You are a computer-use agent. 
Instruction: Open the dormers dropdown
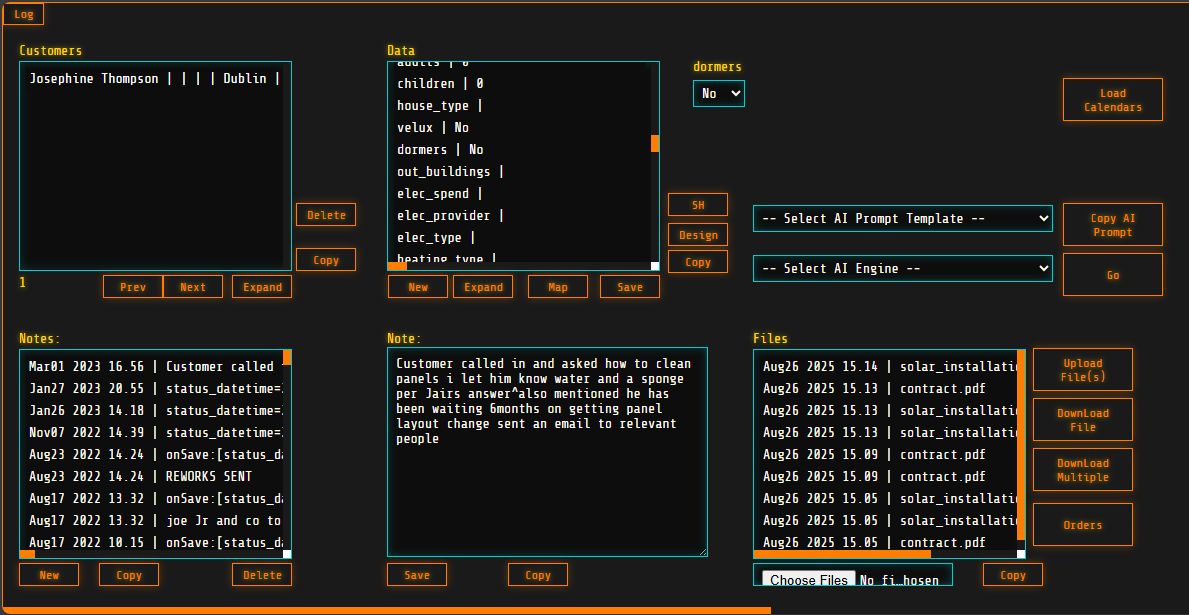(x=718, y=93)
